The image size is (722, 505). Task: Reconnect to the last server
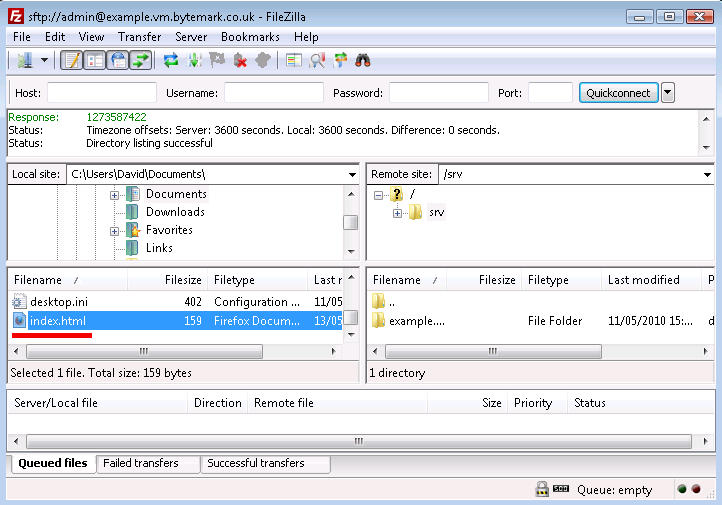(262, 60)
